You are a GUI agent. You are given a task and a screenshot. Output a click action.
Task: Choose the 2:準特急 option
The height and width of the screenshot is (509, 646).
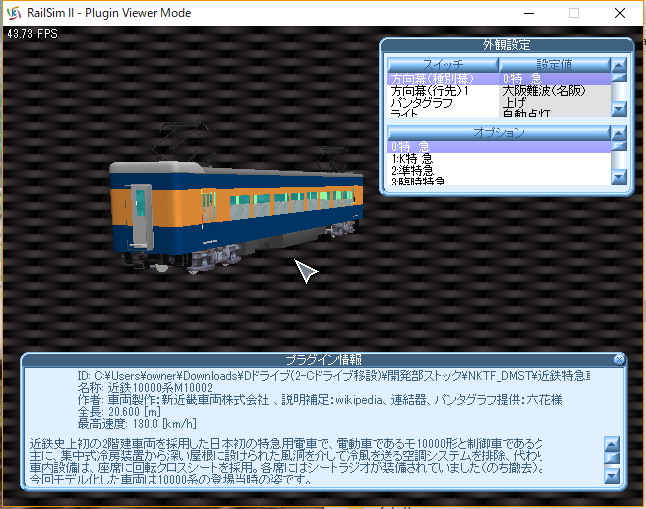coord(499,170)
